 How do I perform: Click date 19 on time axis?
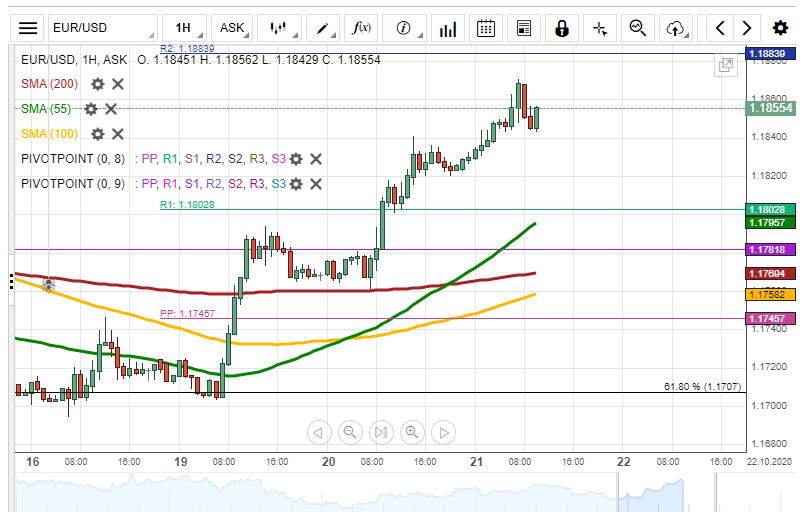[181, 461]
